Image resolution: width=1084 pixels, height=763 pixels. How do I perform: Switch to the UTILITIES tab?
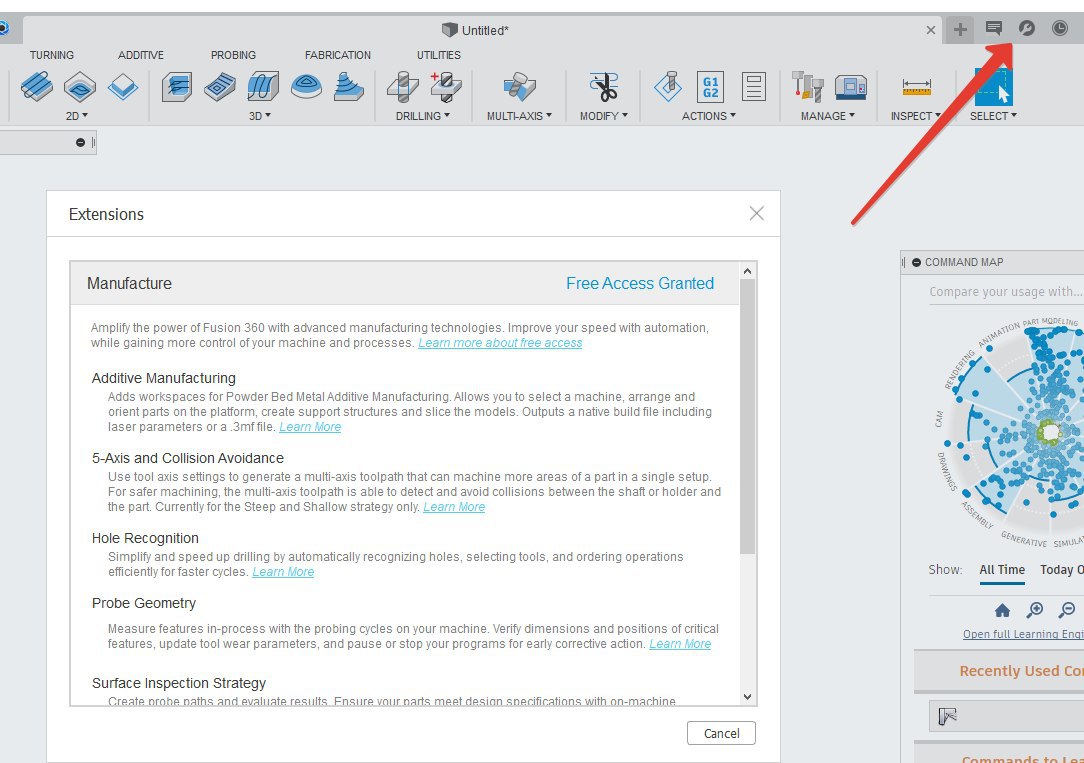click(x=438, y=55)
